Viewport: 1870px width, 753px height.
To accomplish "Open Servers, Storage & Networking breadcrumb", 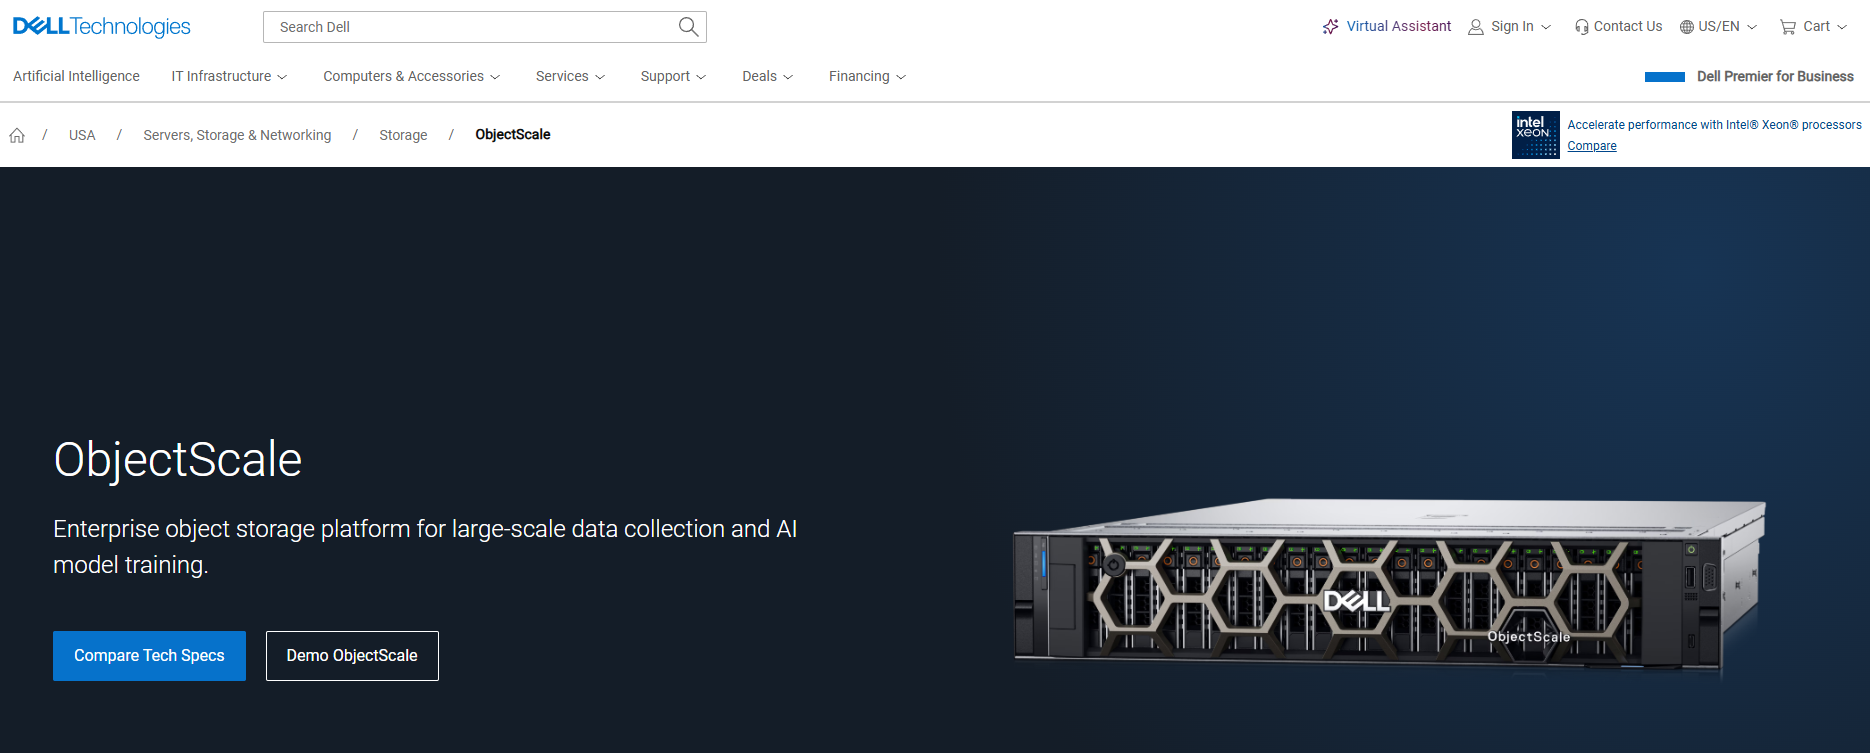I will click(x=237, y=135).
